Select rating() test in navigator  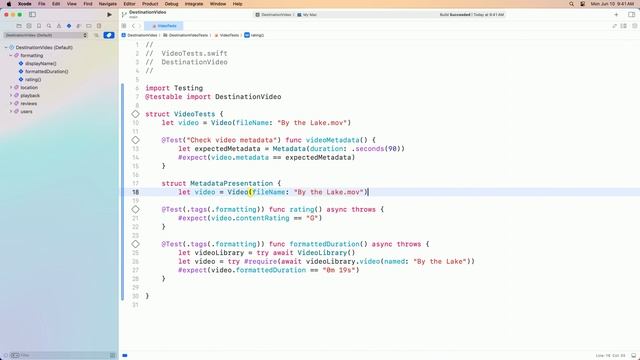33,80
